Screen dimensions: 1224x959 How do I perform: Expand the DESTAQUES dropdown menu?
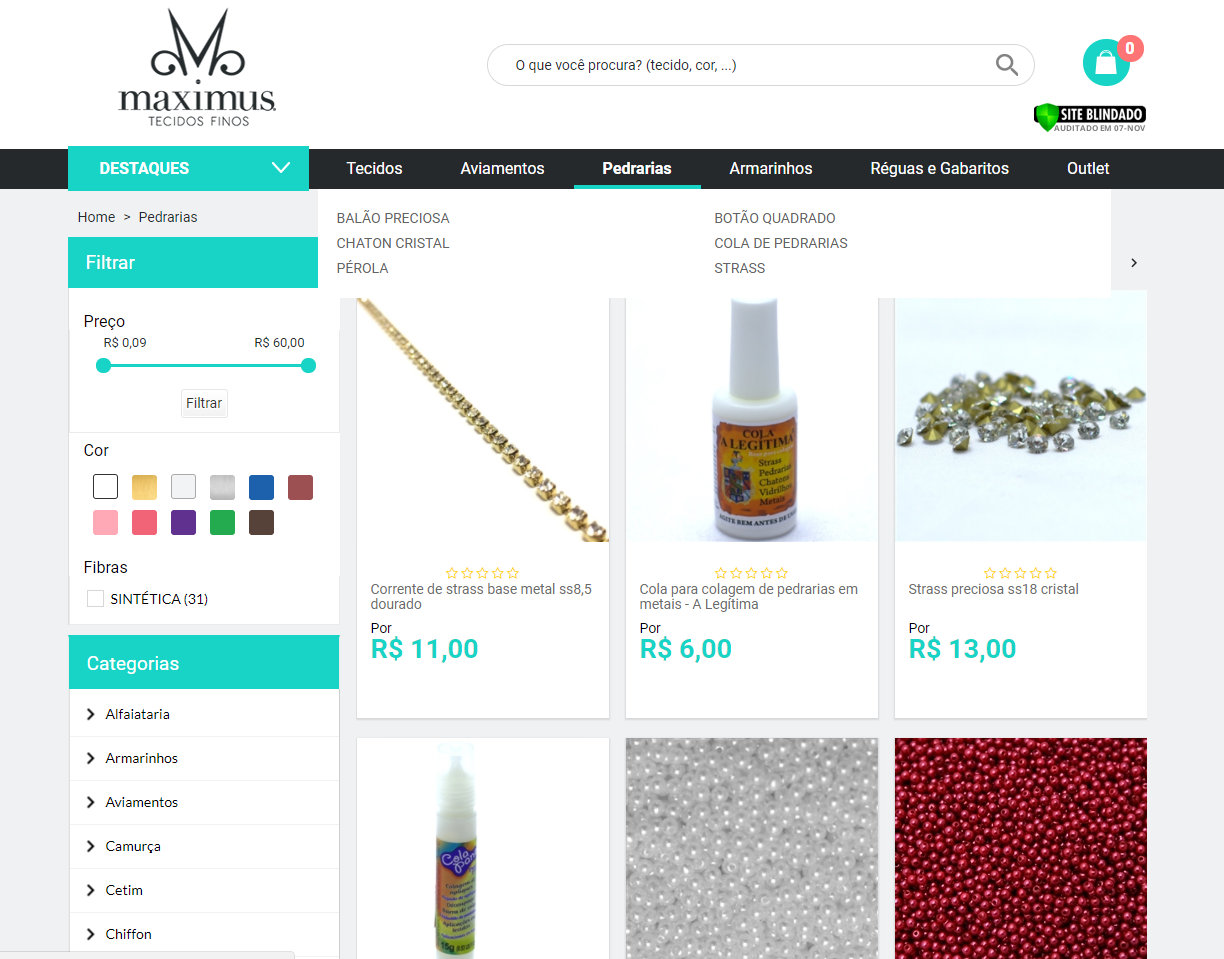click(x=188, y=168)
